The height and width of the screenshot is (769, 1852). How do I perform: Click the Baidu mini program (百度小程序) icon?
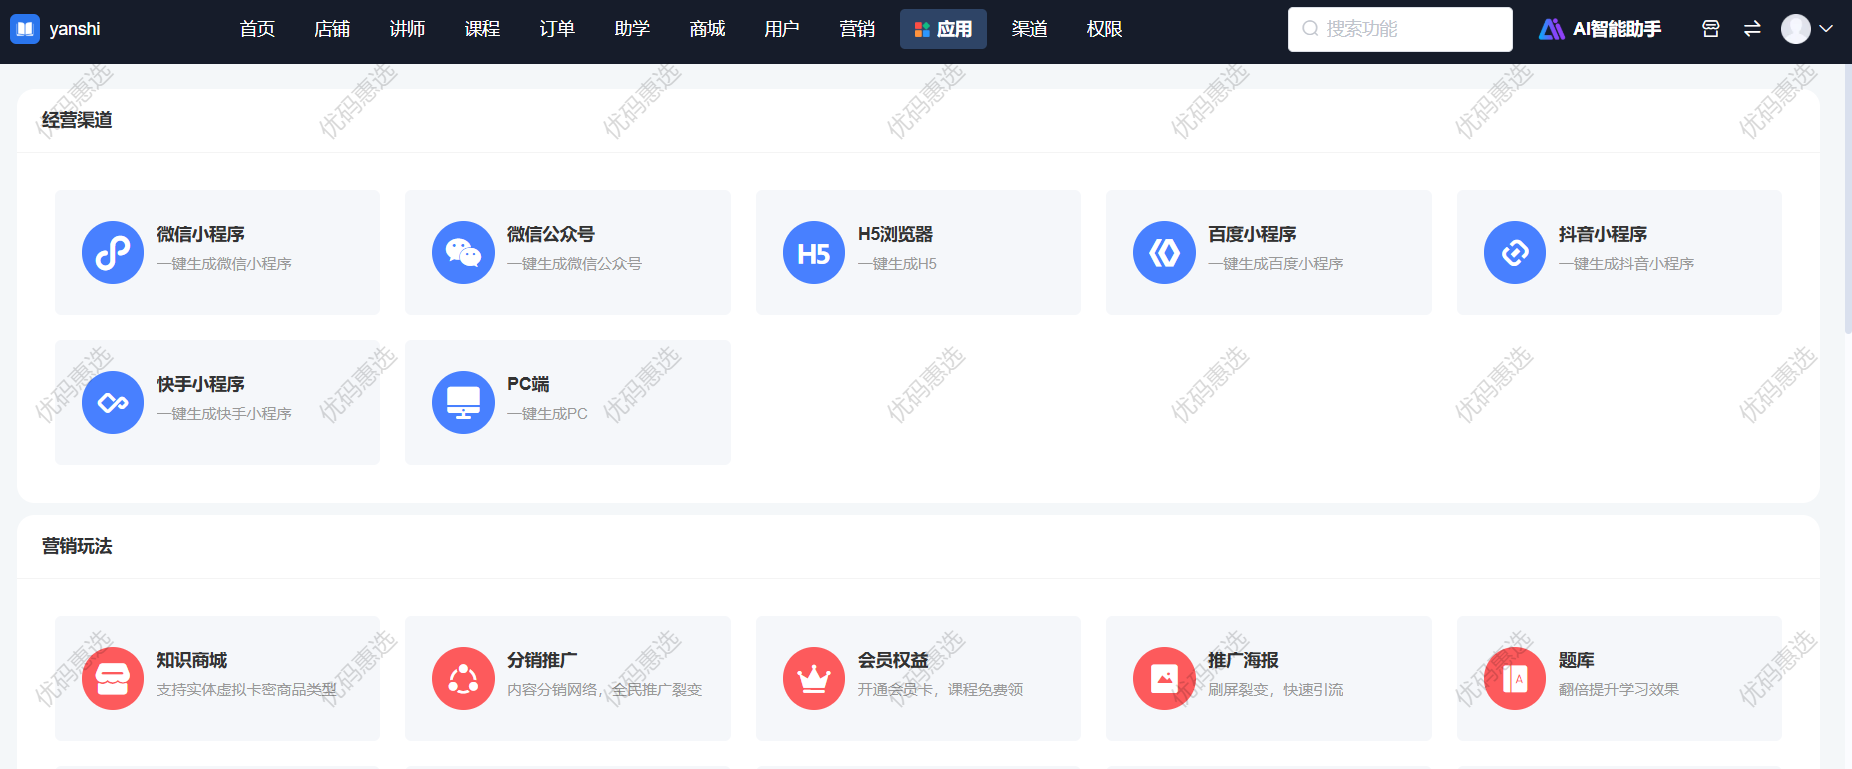point(1164,253)
